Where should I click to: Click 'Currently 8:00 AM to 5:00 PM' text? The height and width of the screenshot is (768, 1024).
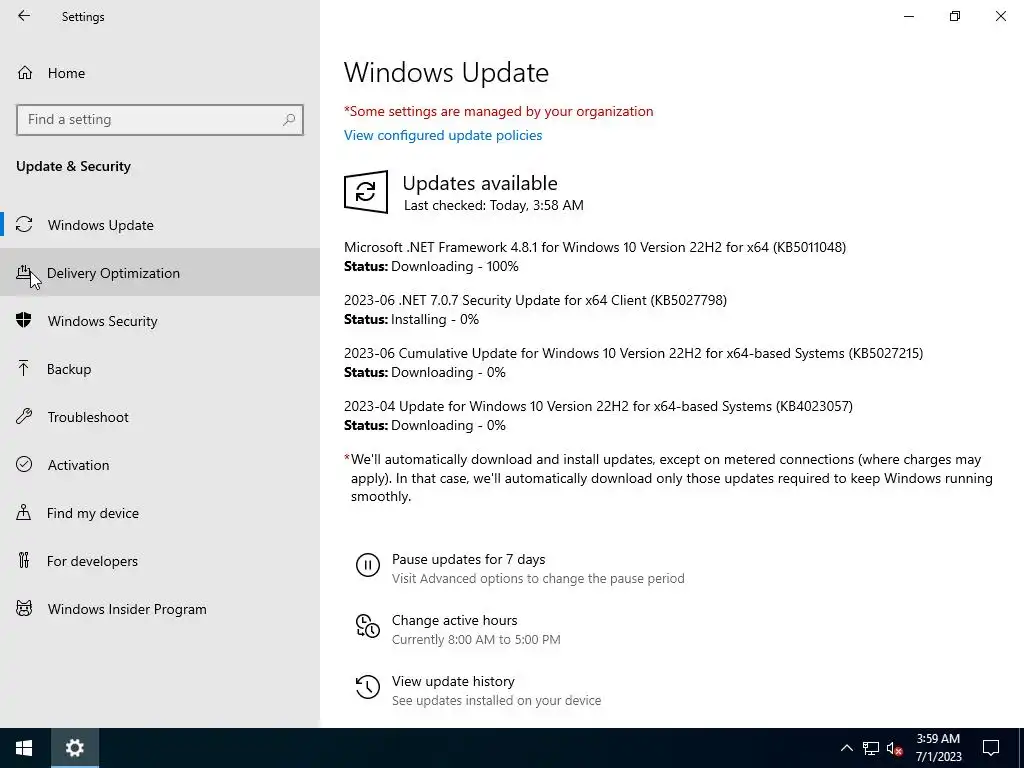pos(476,639)
